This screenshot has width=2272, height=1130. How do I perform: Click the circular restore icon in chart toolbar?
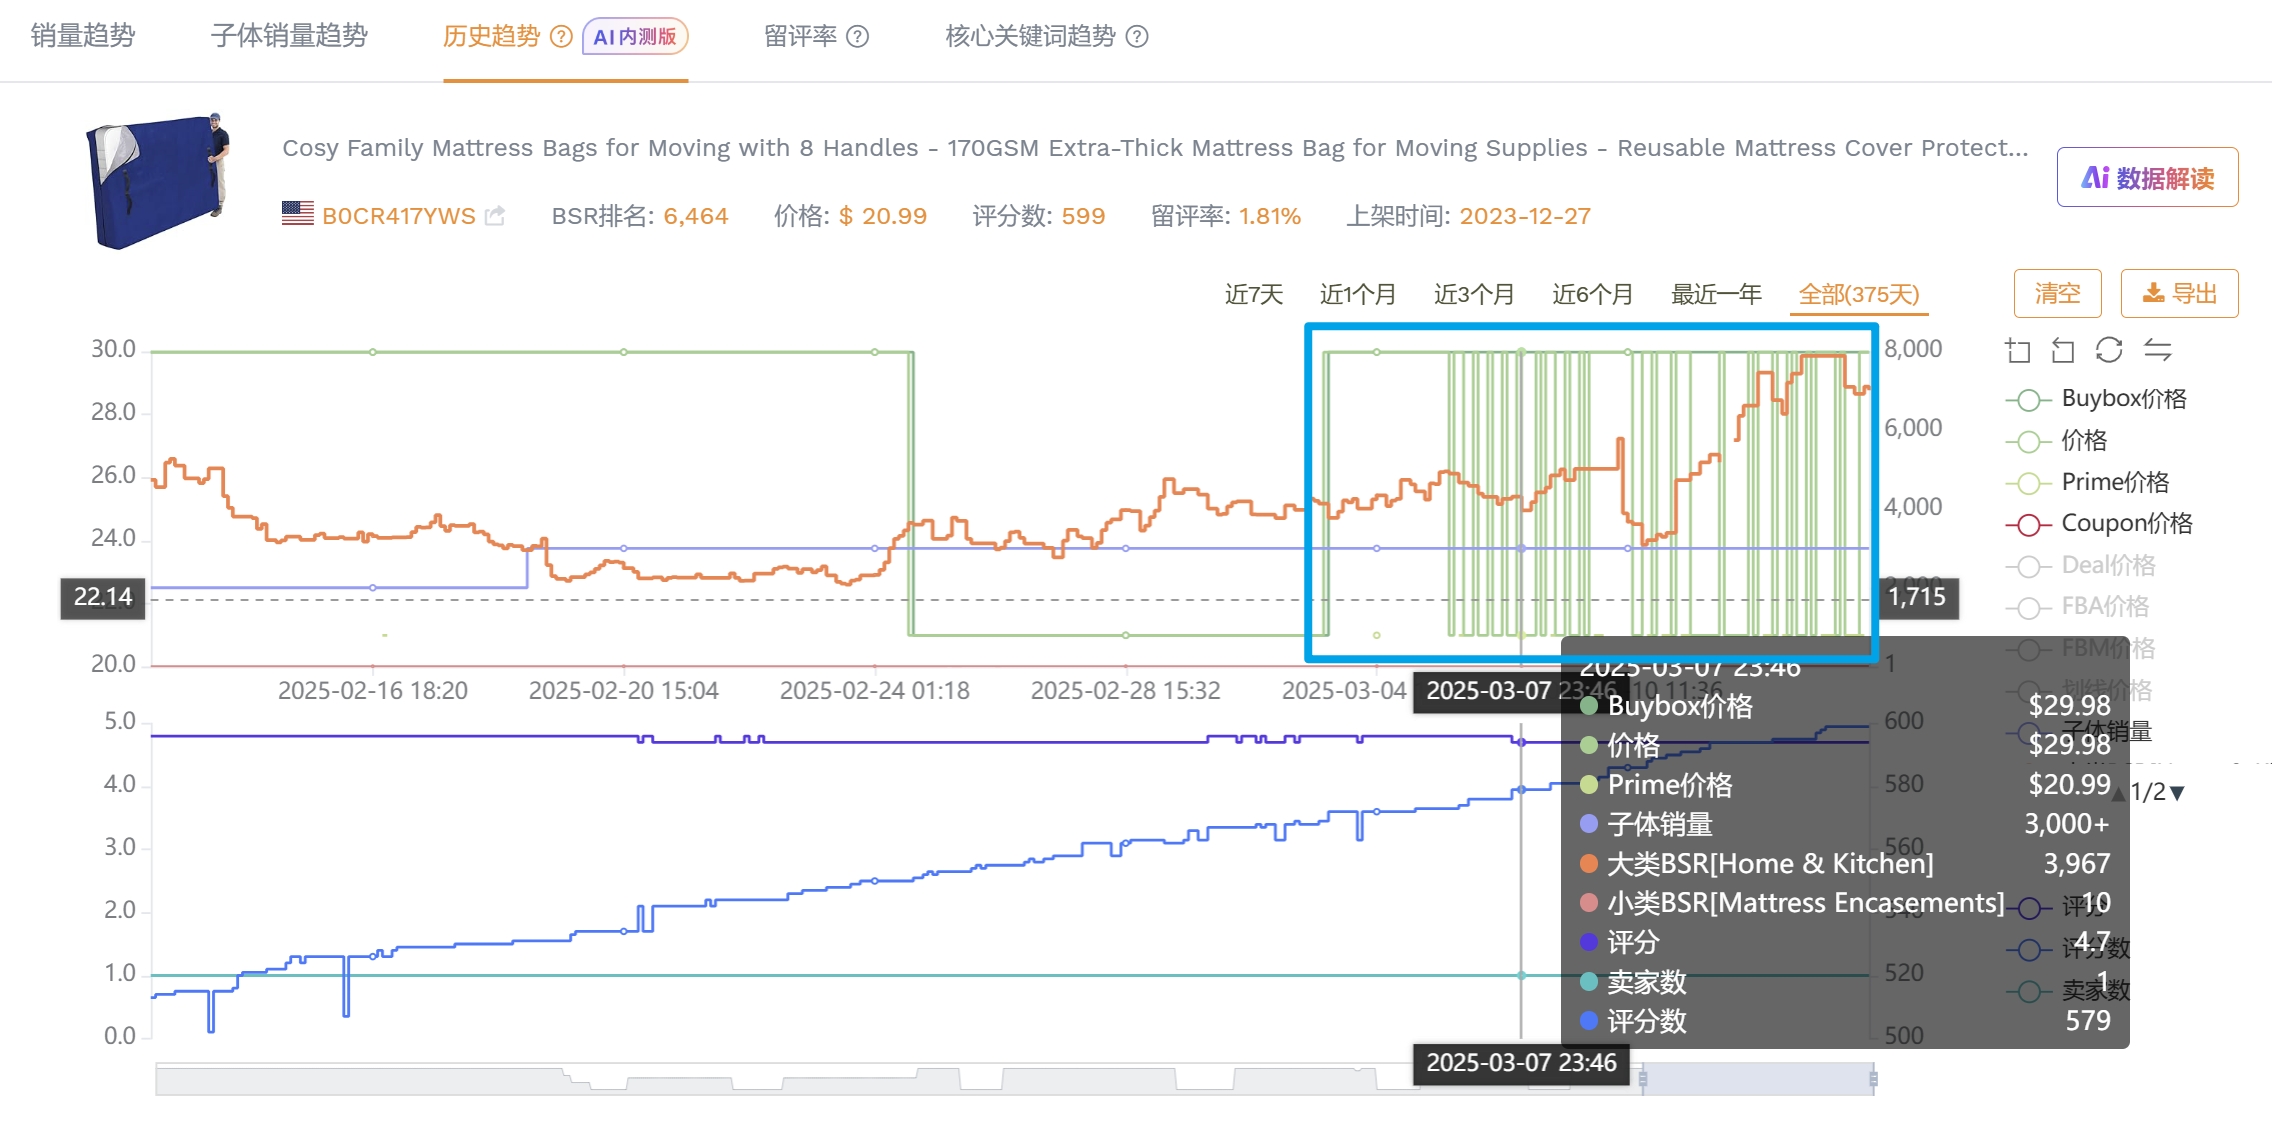[2109, 350]
